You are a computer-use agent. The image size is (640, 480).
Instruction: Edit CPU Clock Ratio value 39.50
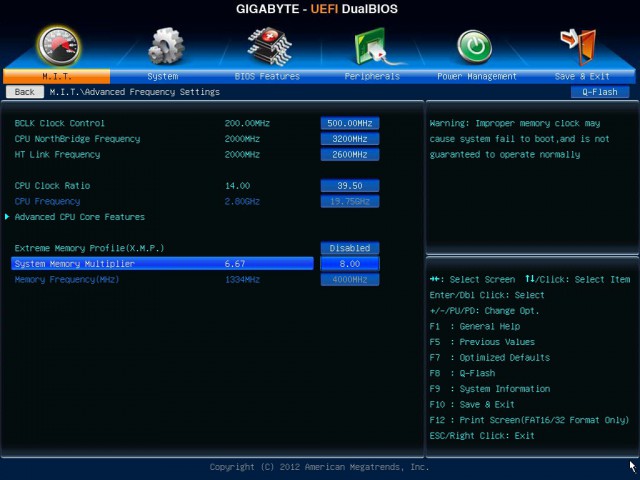pos(350,186)
